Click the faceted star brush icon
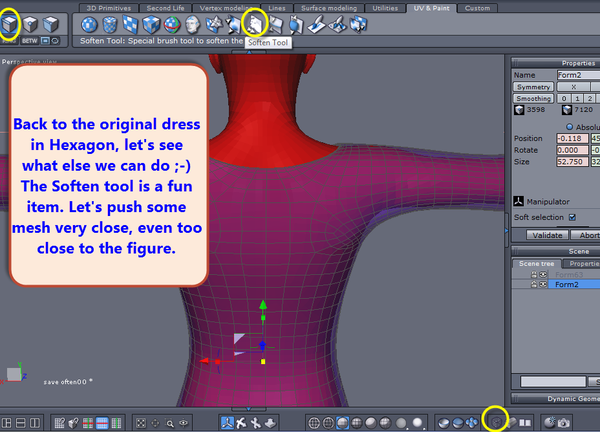The height and width of the screenshot is (432, 600). (214, 24)
